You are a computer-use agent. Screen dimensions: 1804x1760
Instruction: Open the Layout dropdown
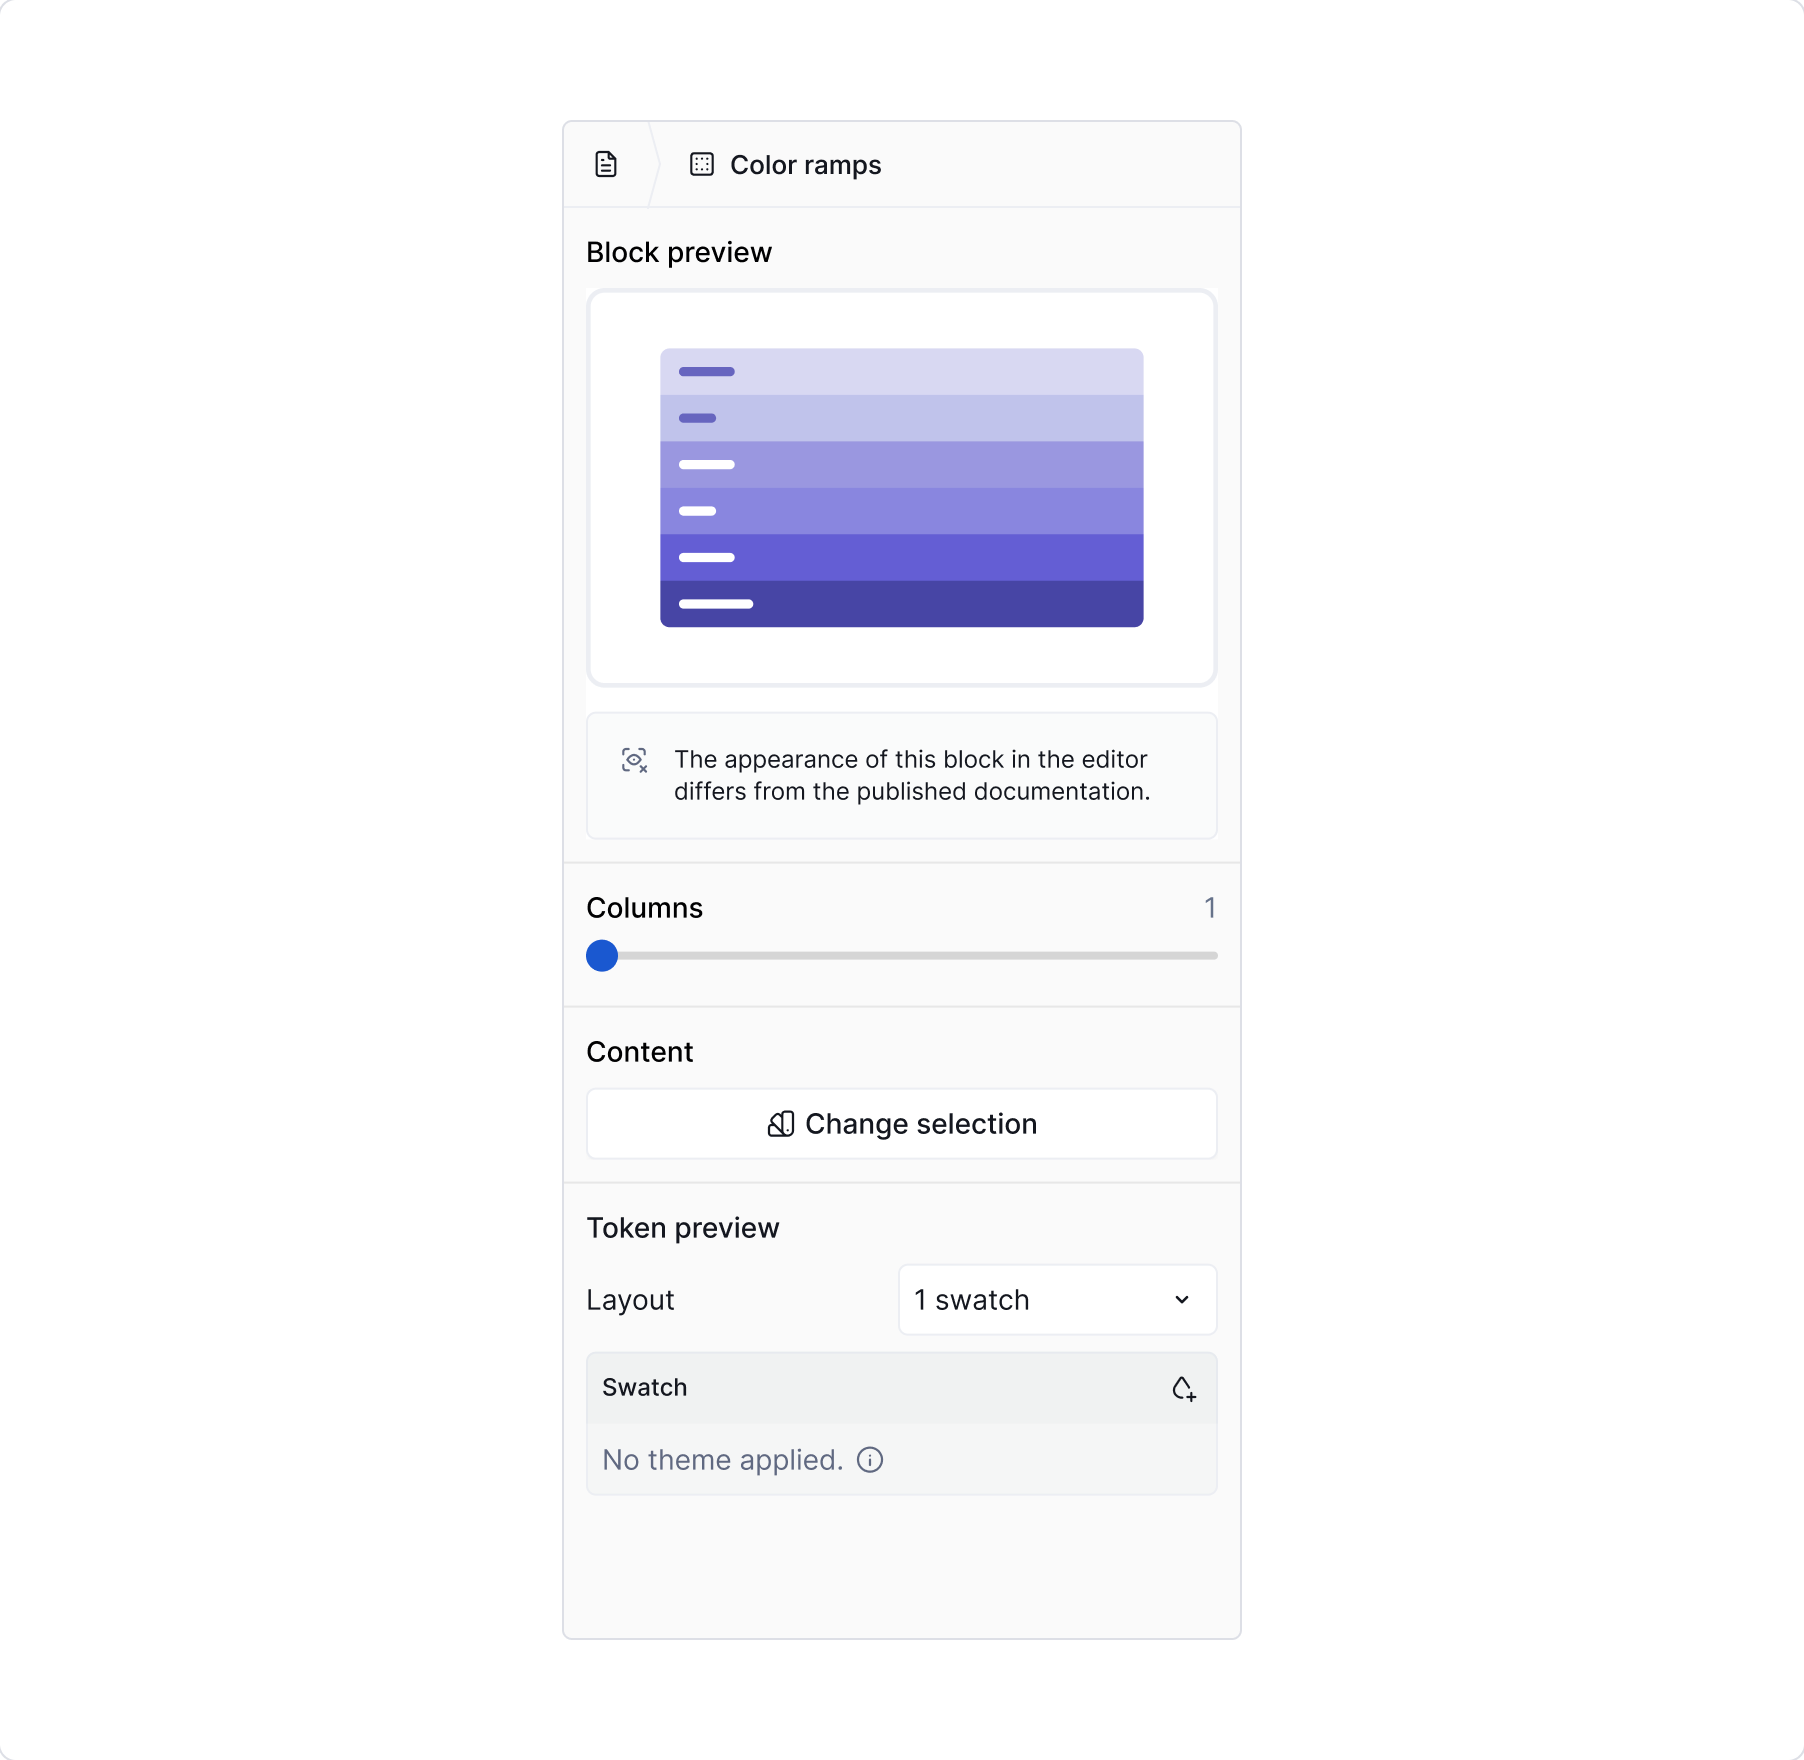[1056, 1300]
